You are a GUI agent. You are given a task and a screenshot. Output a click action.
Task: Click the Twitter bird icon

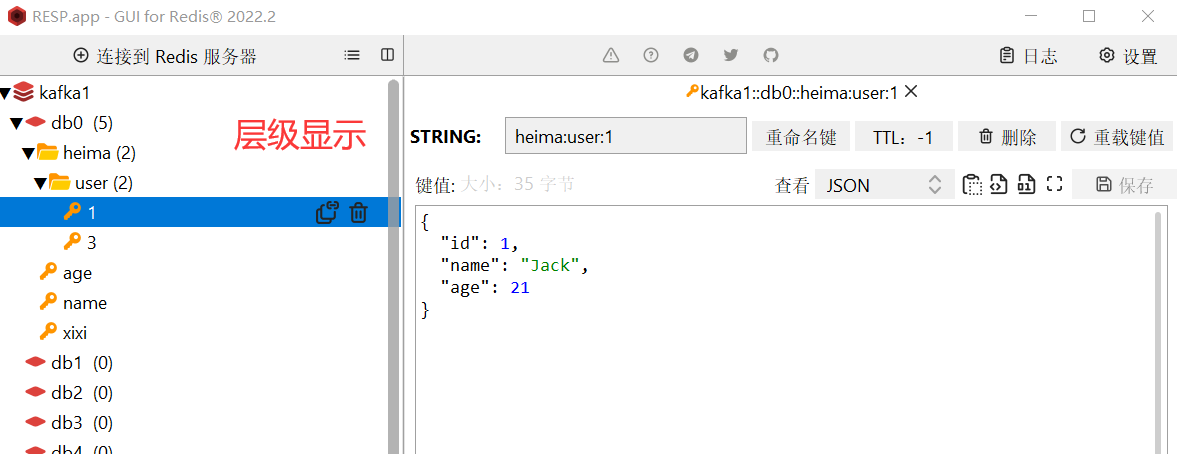tap(731, 55)
